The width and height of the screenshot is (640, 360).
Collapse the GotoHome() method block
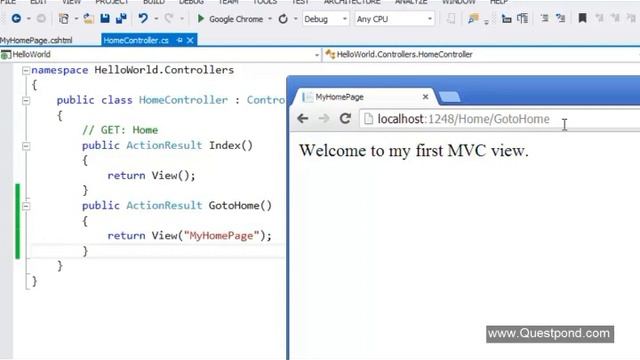(x=26, y=206)
